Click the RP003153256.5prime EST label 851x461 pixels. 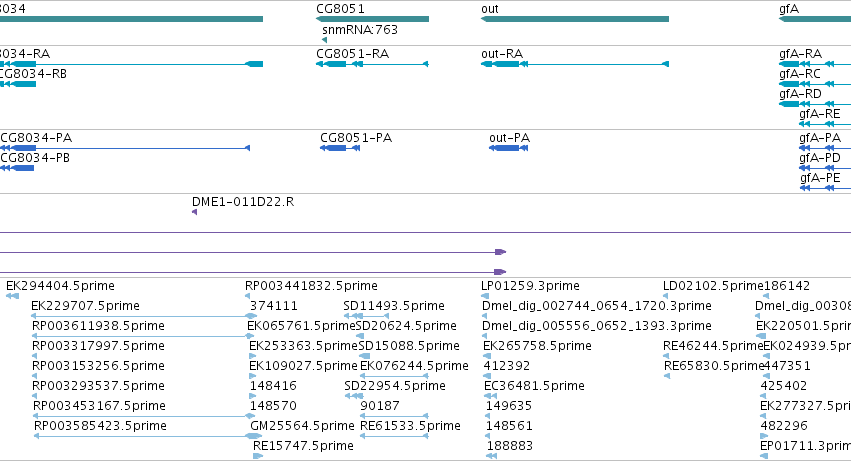pyautogui.click(x=98, y=366)
